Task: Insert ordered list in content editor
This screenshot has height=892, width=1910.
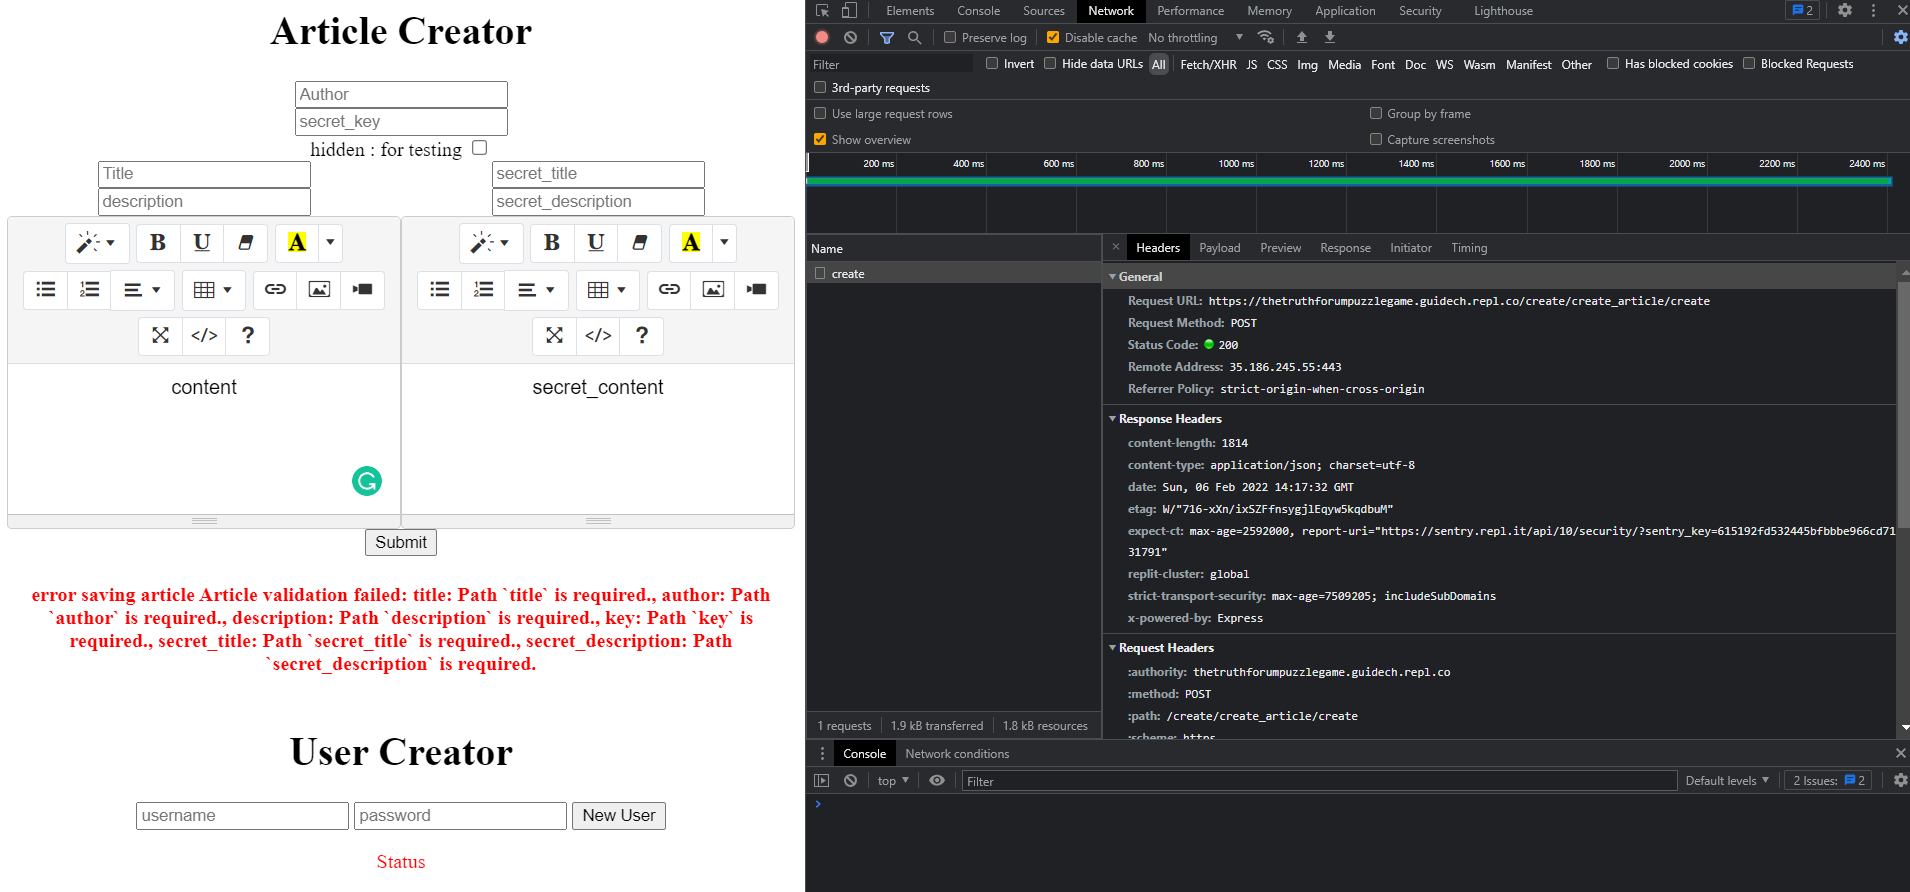Action: [x=90, y=290]
